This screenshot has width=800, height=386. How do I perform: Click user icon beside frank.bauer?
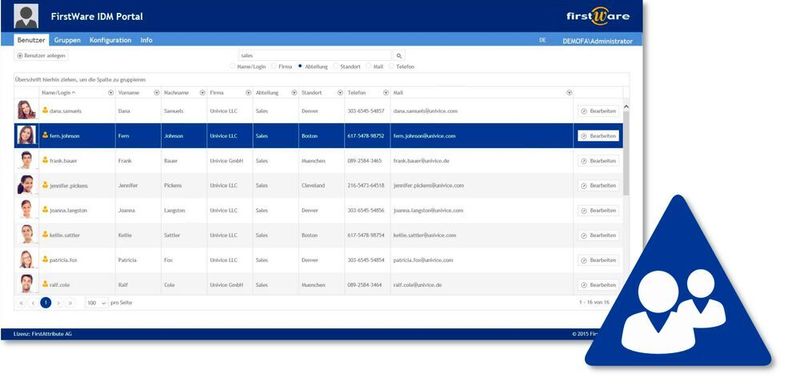tap(45, 160)
